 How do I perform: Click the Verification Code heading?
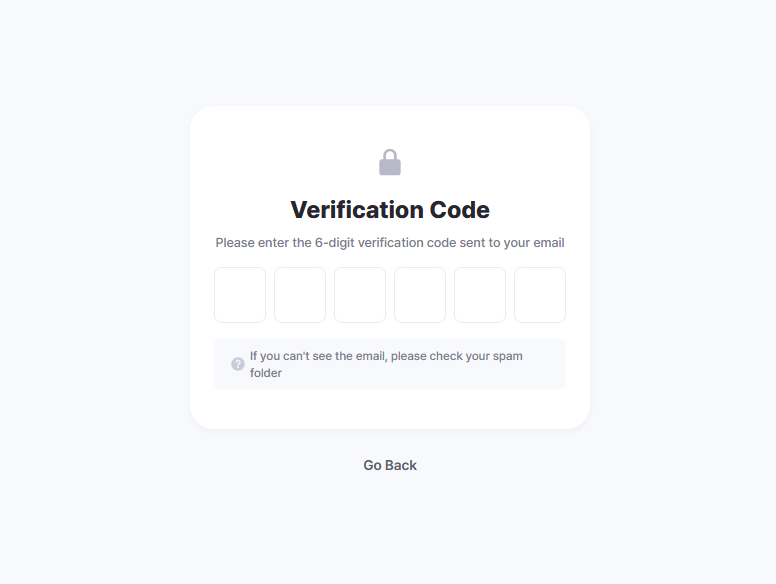[390, 210]
